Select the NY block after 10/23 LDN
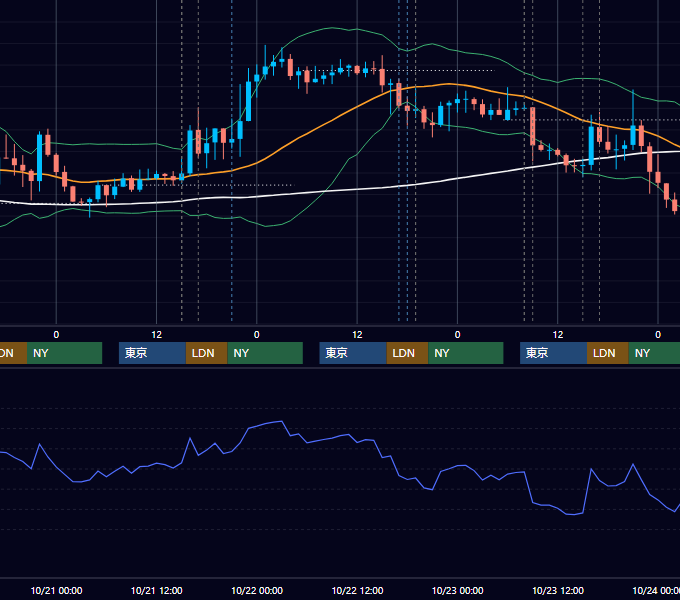Image resolution: width=680 pixels, height=600 pixels. [x=654, y=353]
